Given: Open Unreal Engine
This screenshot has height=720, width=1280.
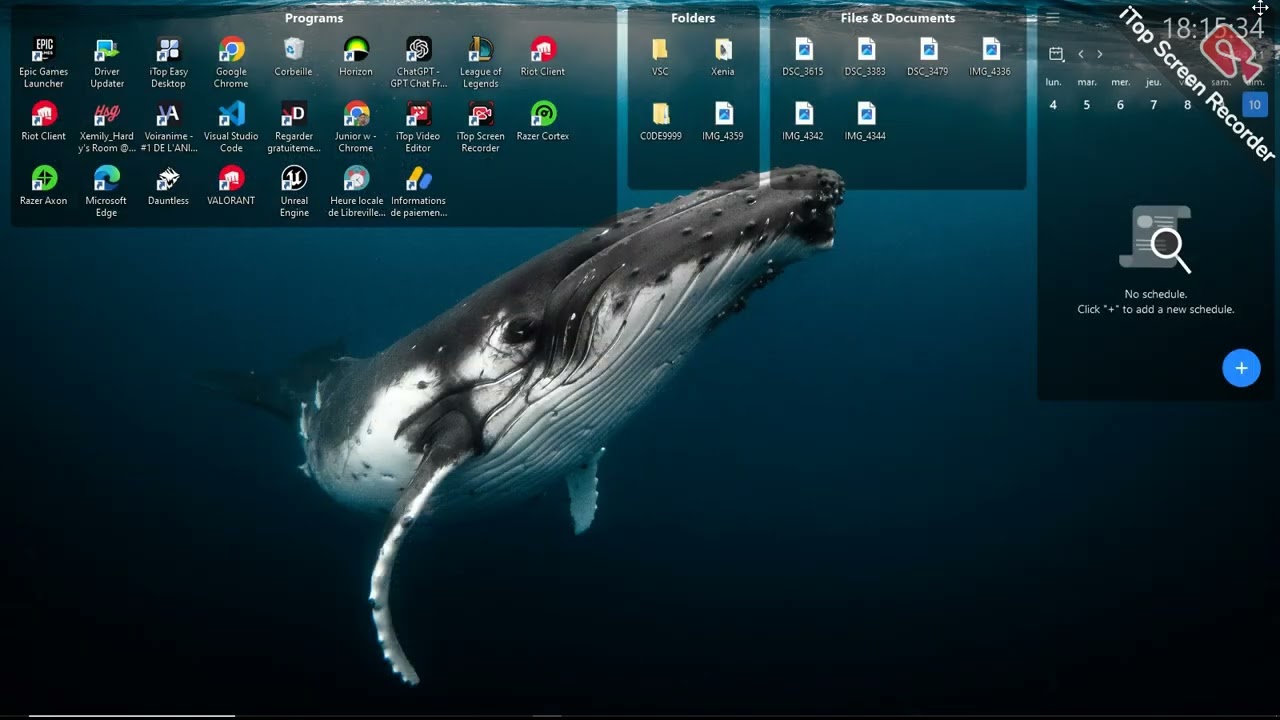Looking at the screenshot, I should (293, 192).
